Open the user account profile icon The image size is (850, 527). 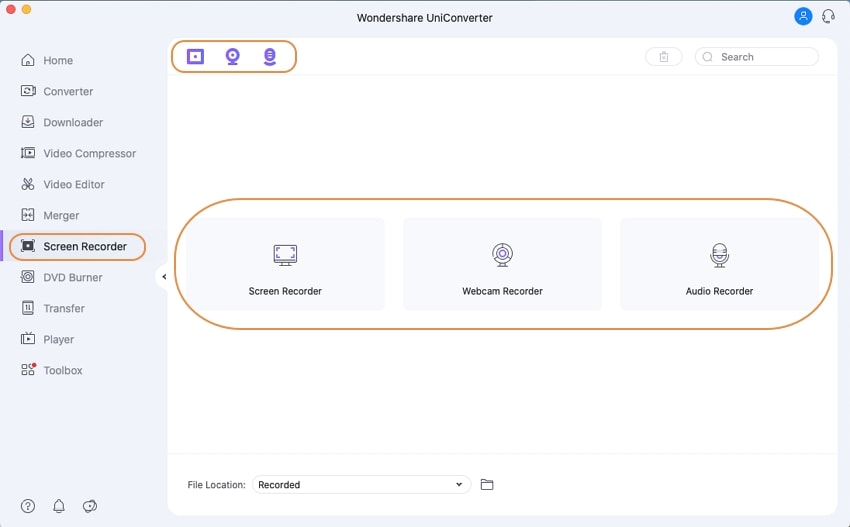(x=803, y=16)
